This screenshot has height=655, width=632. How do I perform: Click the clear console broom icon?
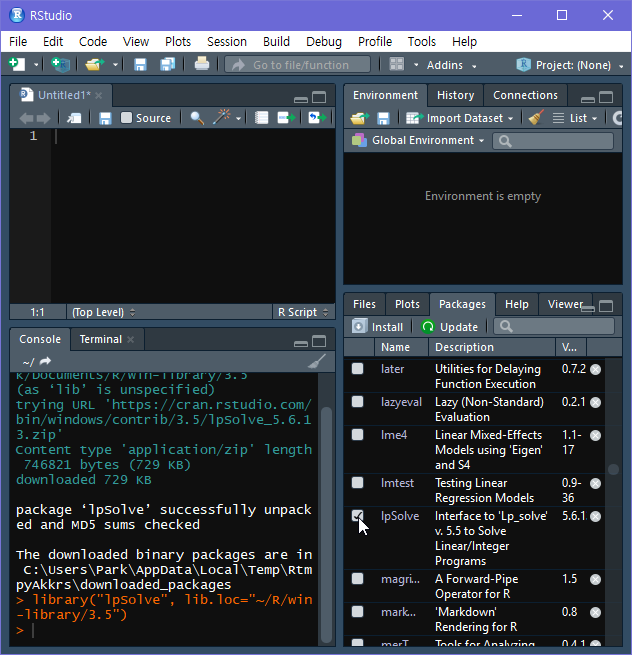317,362
